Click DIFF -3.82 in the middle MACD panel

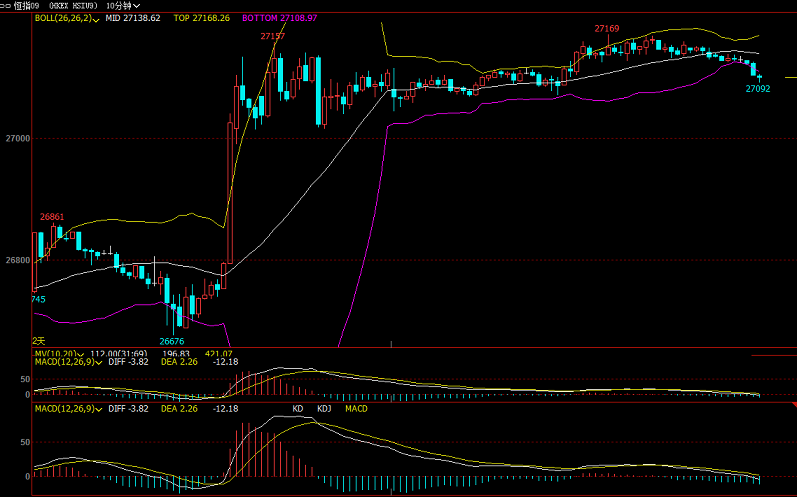[x=129, y=362]
